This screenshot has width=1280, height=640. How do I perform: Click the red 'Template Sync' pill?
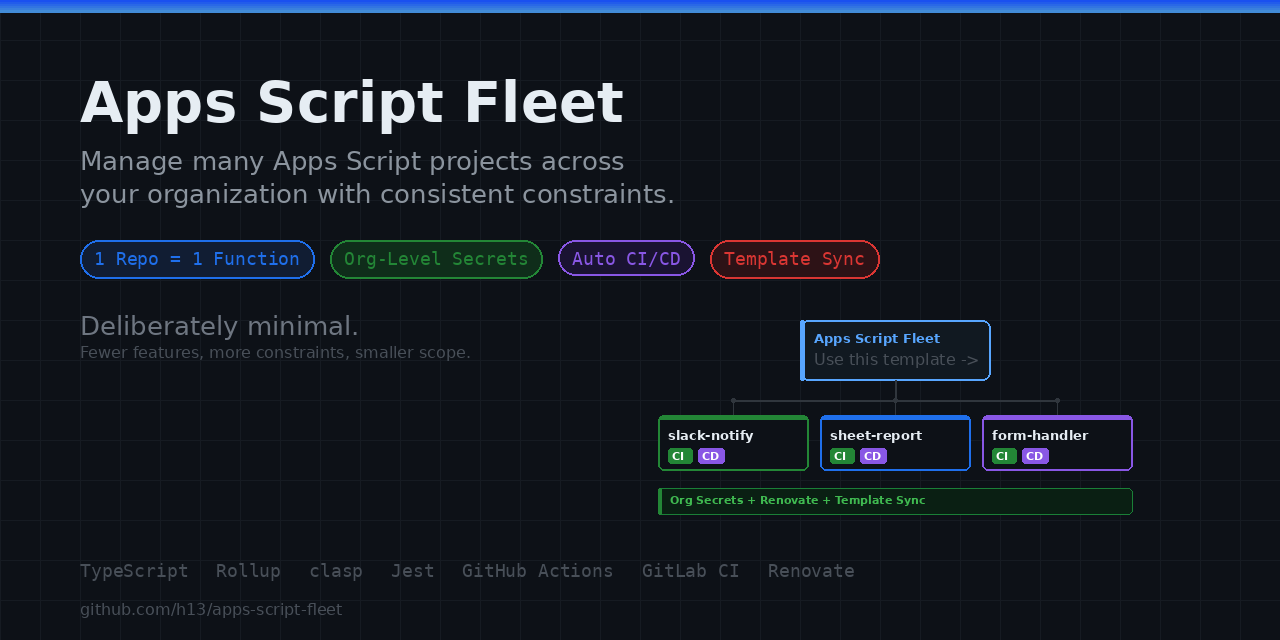[x=795, y=259]
